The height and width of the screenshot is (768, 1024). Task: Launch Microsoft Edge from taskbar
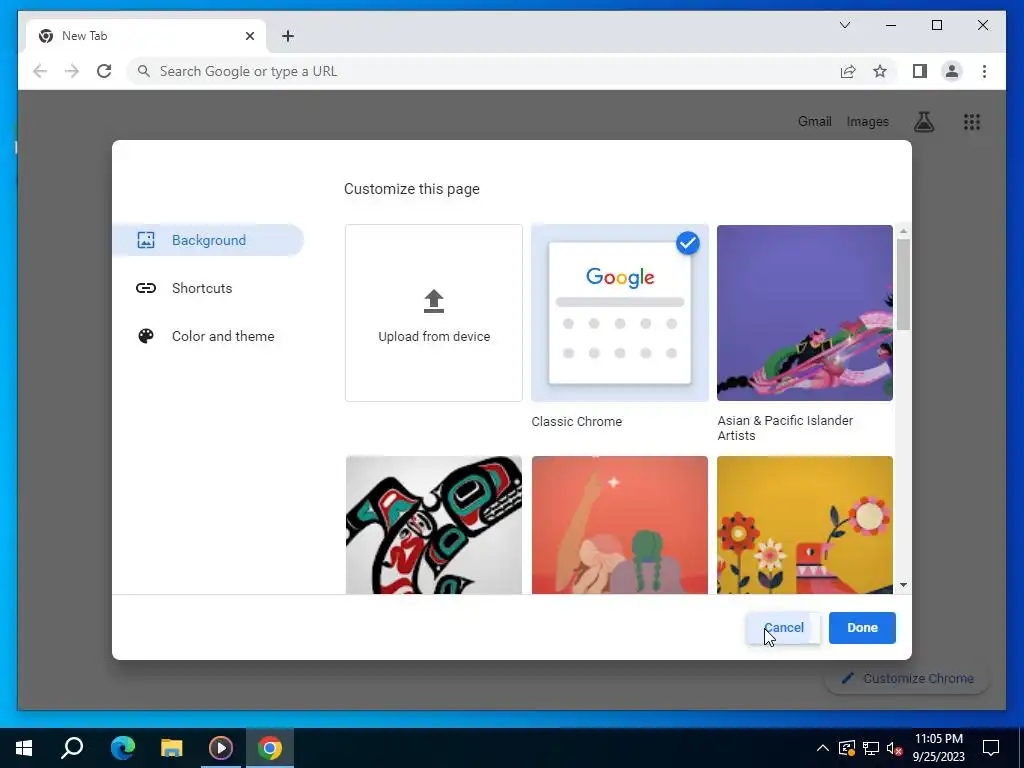point(122,748)
